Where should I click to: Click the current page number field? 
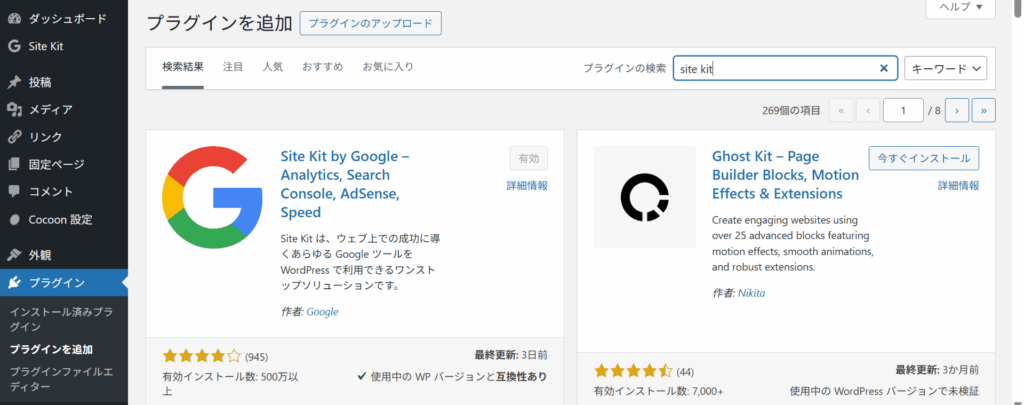tap(903, 110)
